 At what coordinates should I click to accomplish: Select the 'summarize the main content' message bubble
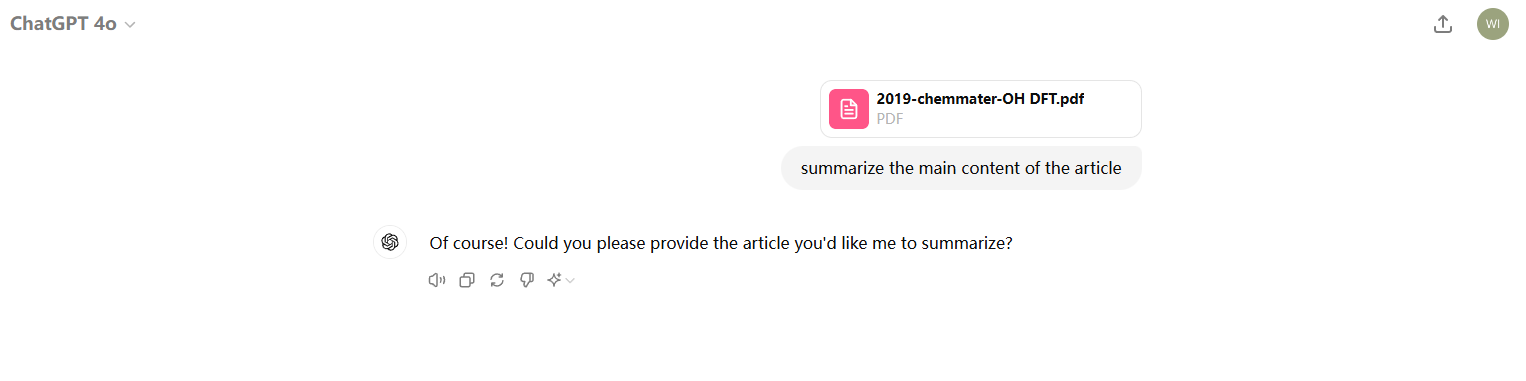click(x=961, y=168)
